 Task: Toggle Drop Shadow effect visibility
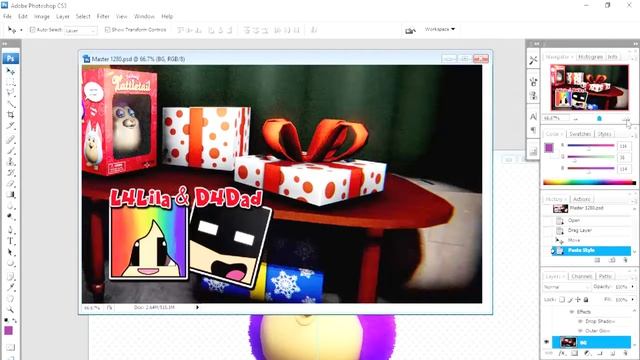pos(580,321)
